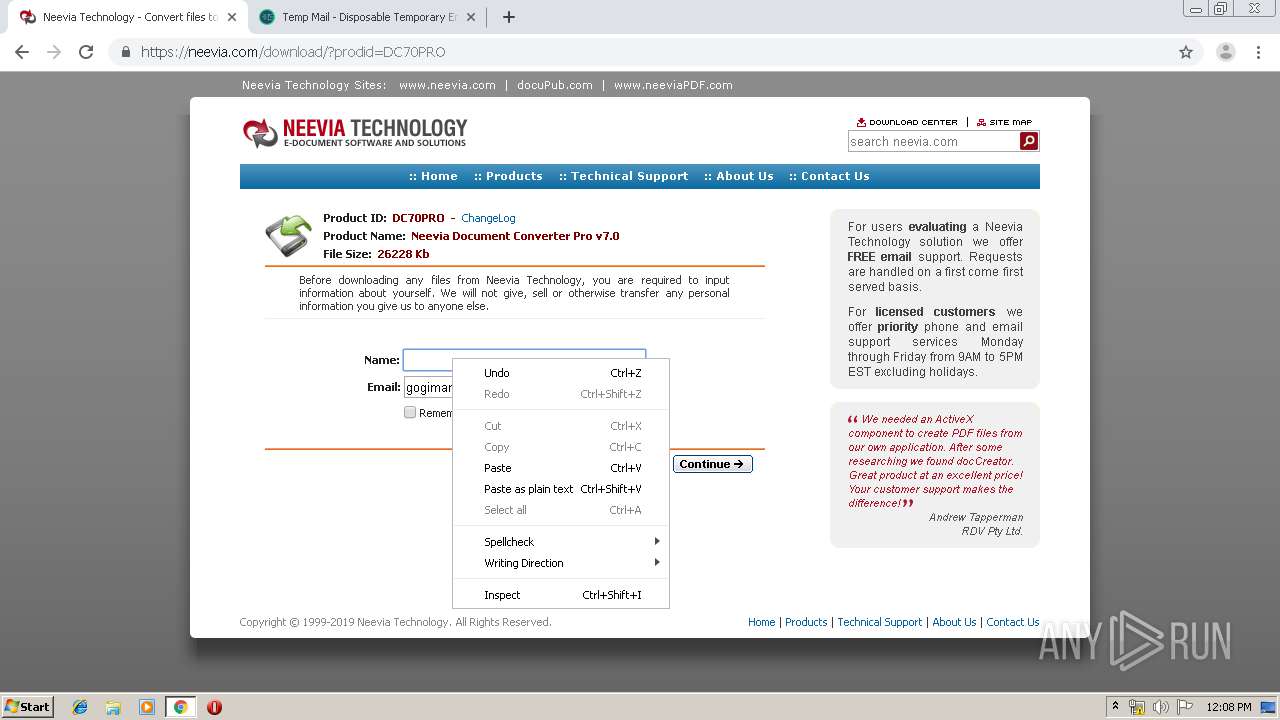Choose Undo in the context menu

tap(561, 373)
